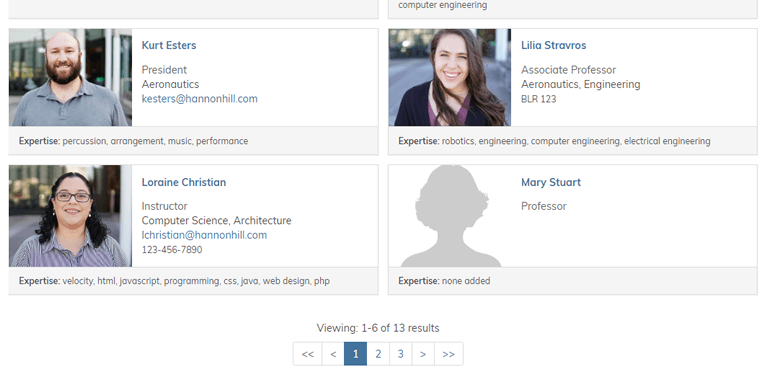Click Kurt Esters' Aeronautics department text
770x383 pixels.
click(170, 84)
